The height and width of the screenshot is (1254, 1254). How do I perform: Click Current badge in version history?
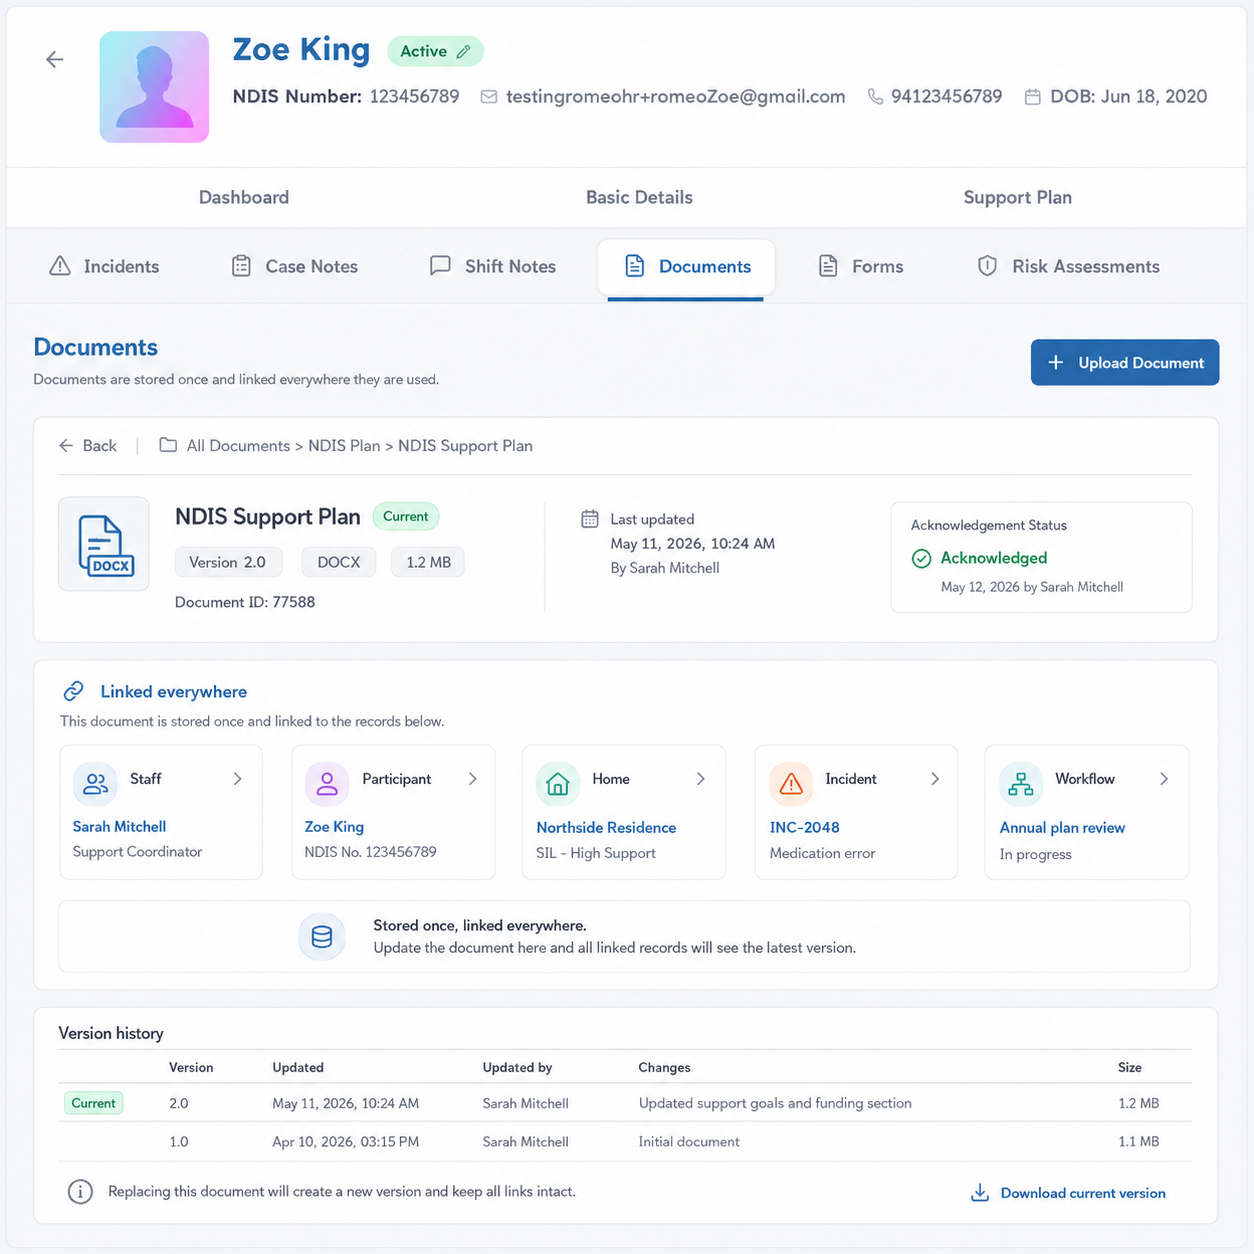click(x=93, y=1103)
